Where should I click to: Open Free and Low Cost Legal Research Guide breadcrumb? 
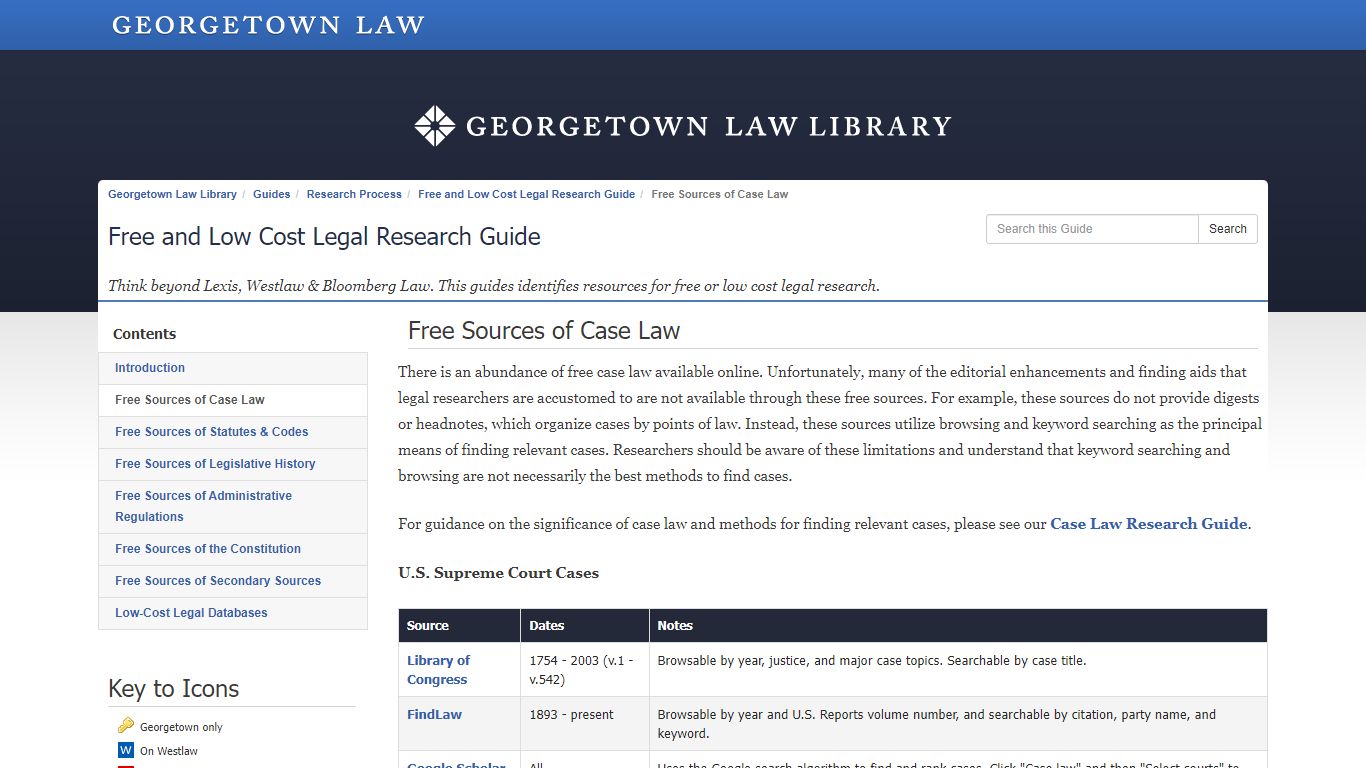pyautogui.click(x=527, y=194)
